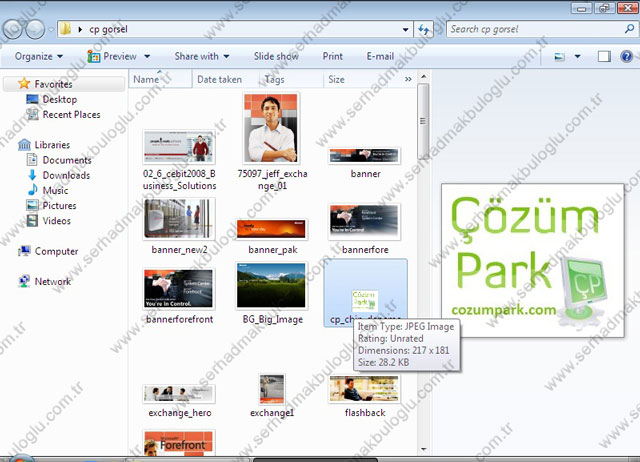Open the Share with menu
This screenshot has height=462, width=640.
202,56
